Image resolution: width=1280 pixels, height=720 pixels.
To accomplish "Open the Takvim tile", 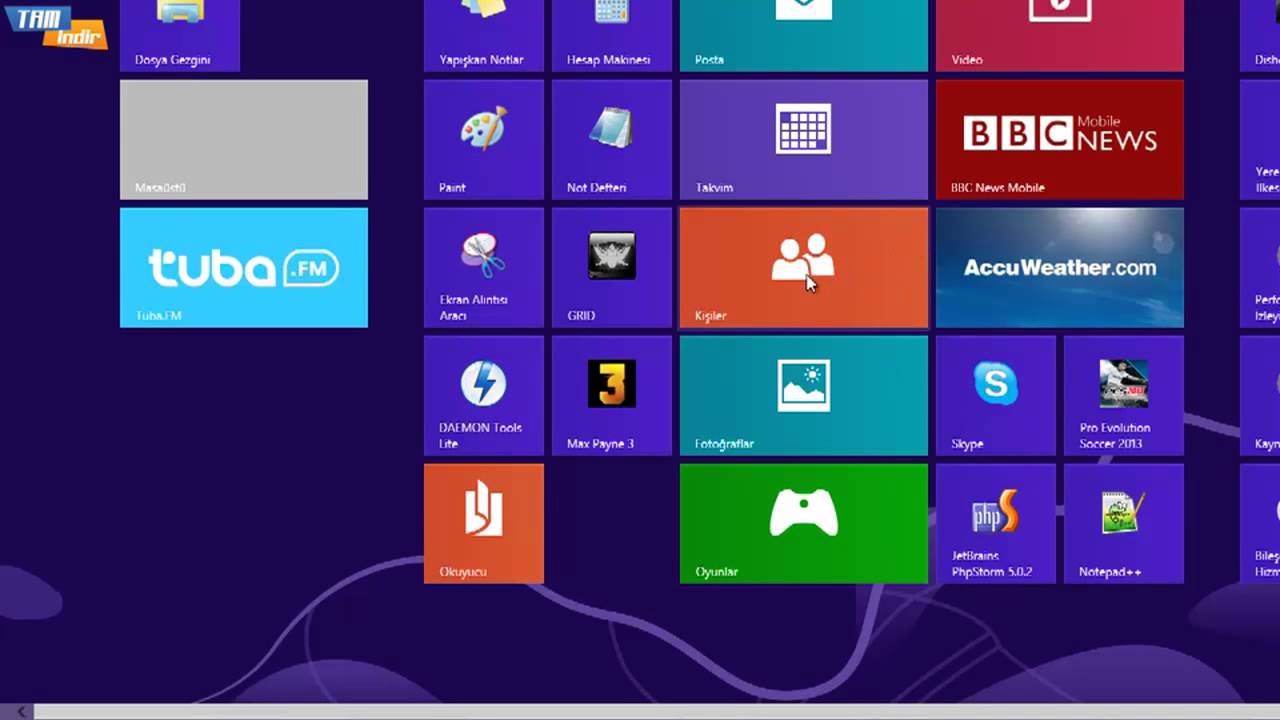I will (803, 139).
